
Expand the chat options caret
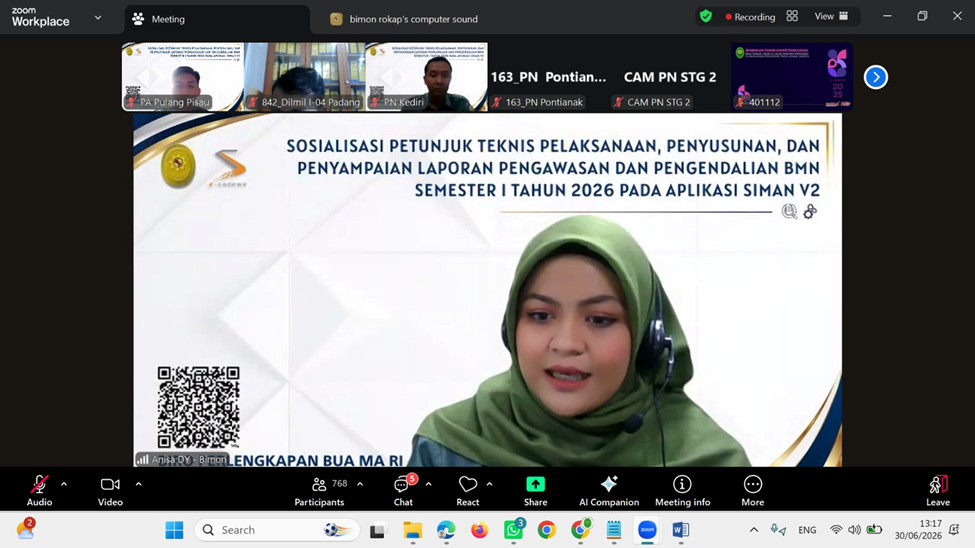click(x=428, y=484)
